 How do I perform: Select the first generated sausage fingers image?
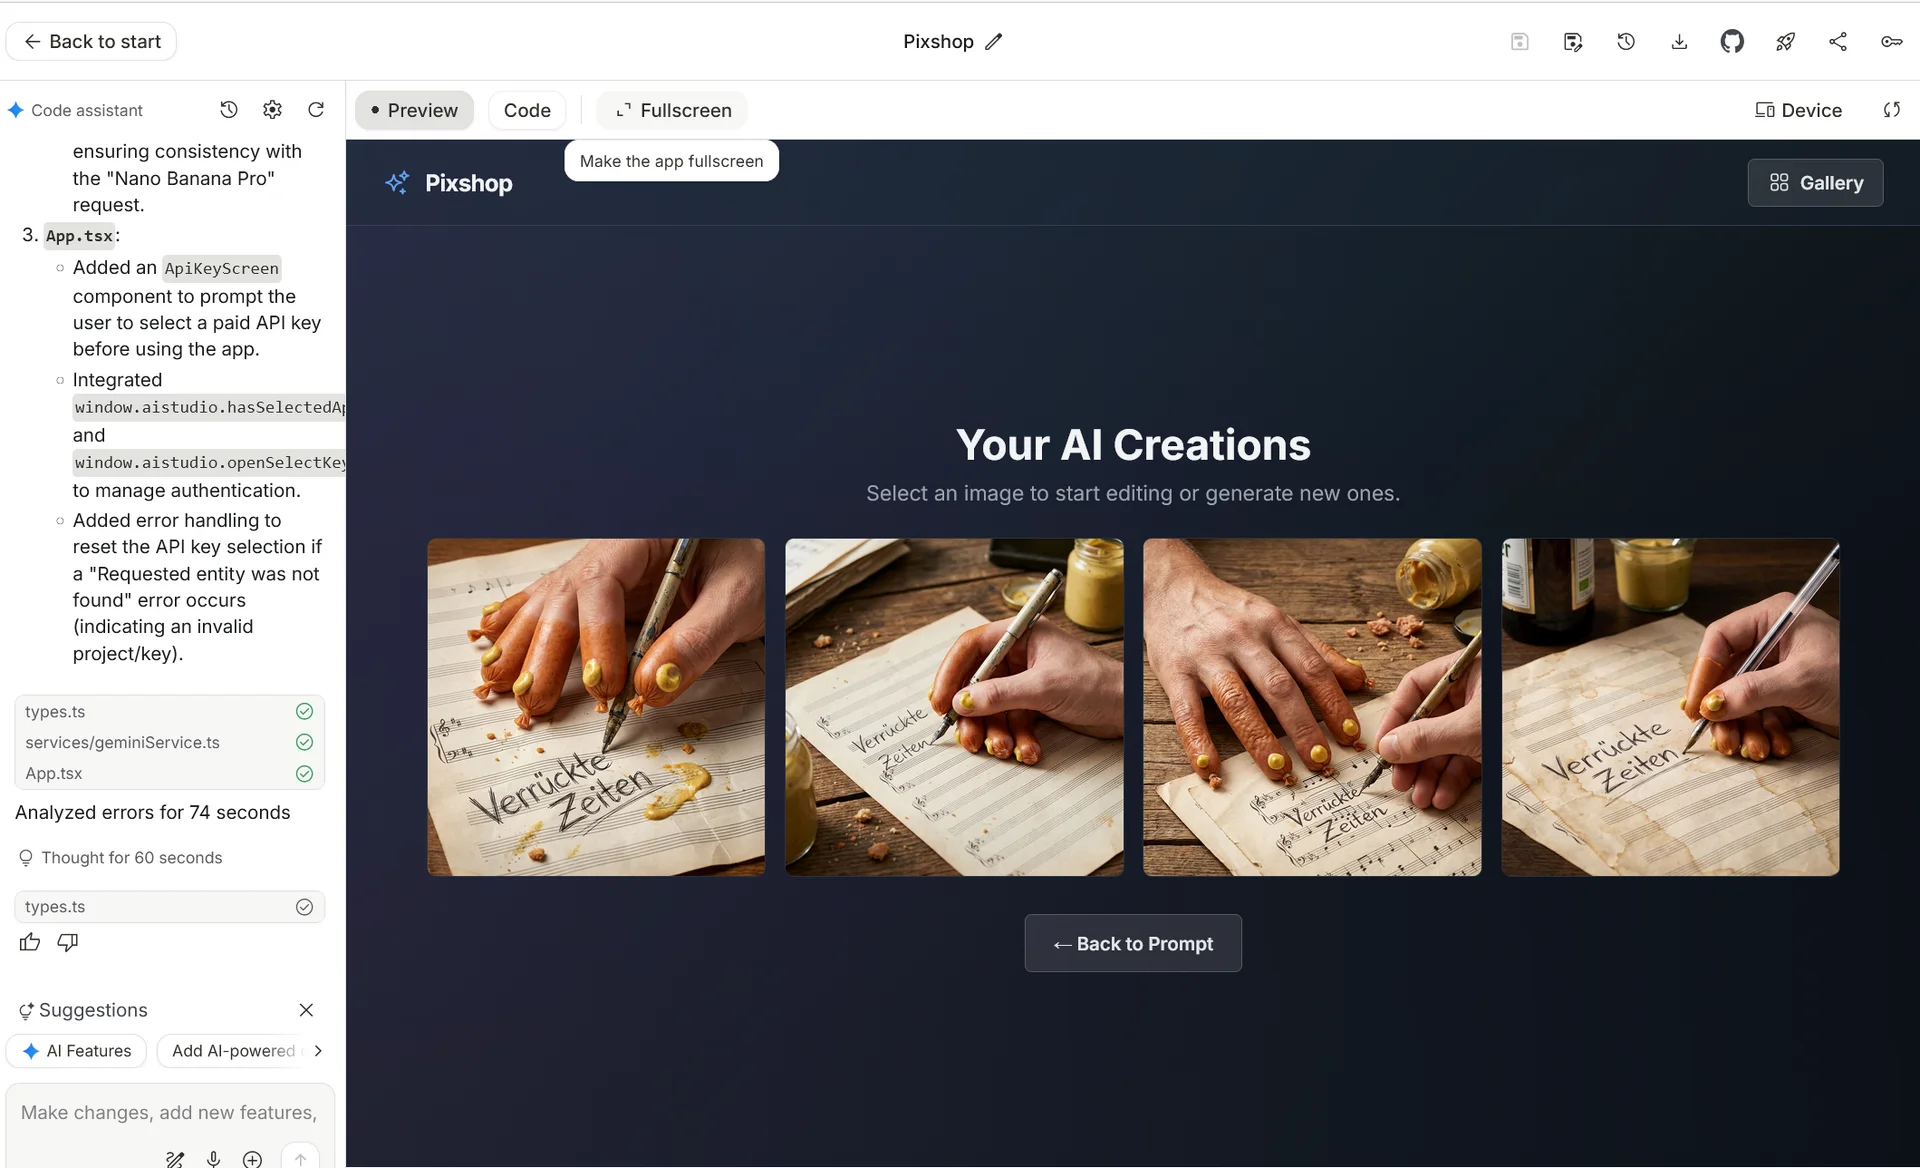tap(596, 707)
